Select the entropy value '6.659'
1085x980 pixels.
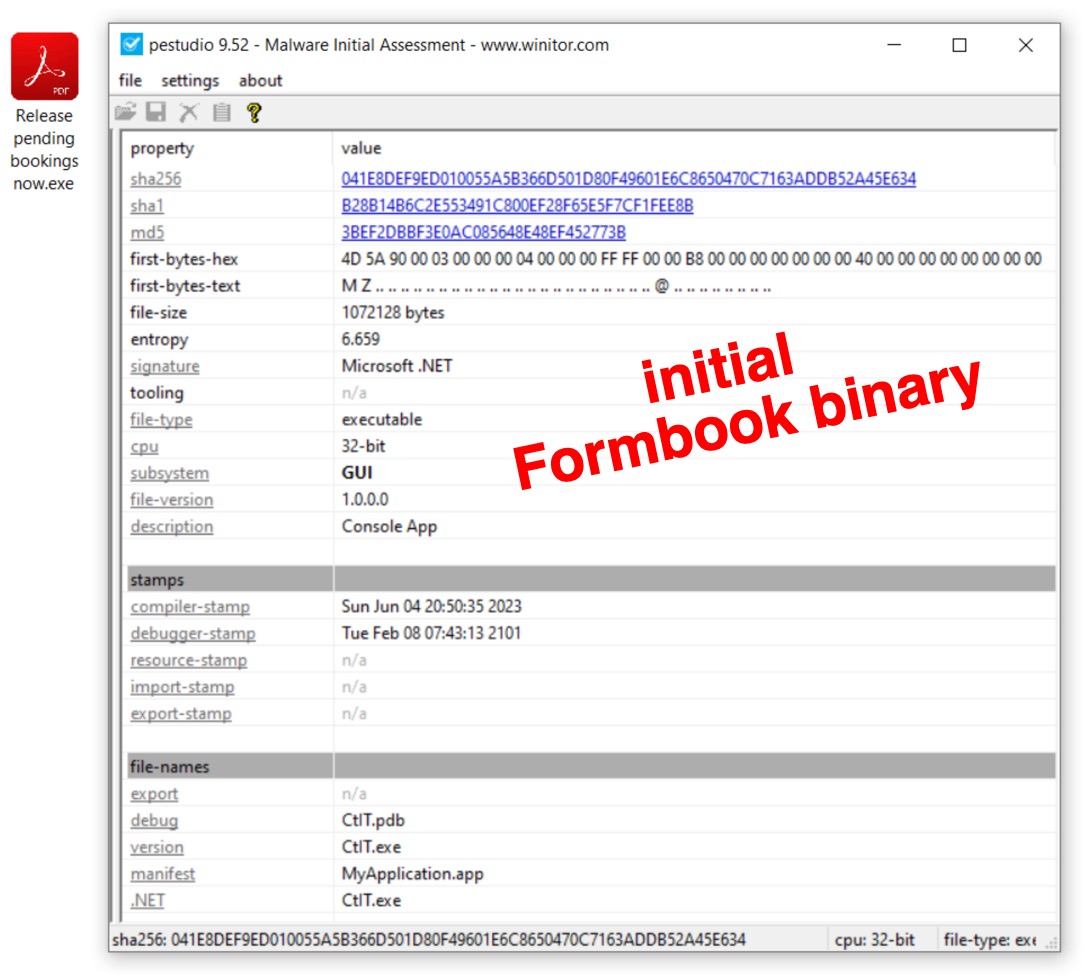tap(361, 339)
